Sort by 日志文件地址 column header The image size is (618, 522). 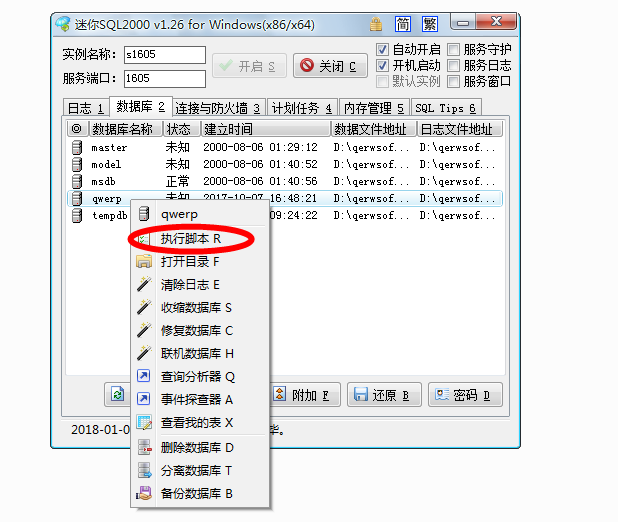pos(460,129)
